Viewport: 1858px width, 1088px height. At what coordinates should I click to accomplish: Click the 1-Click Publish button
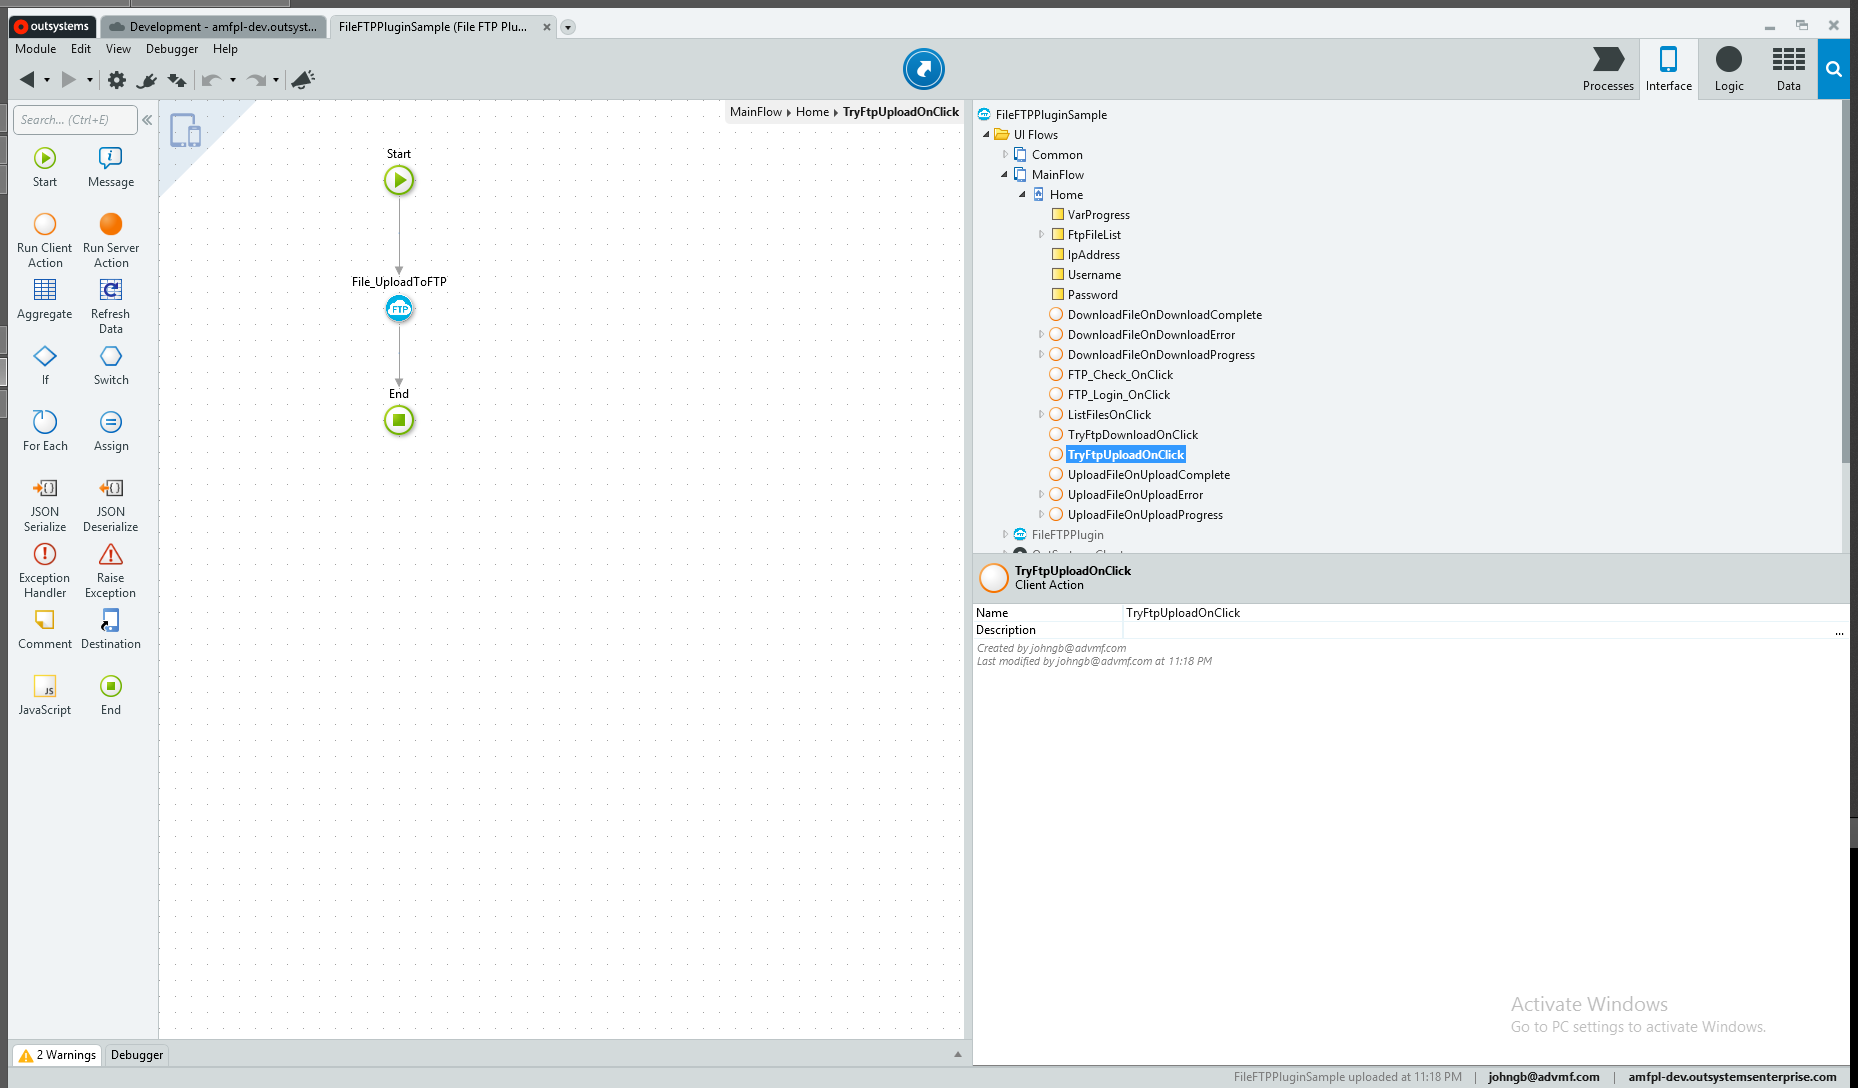click(x=923, y=69)
